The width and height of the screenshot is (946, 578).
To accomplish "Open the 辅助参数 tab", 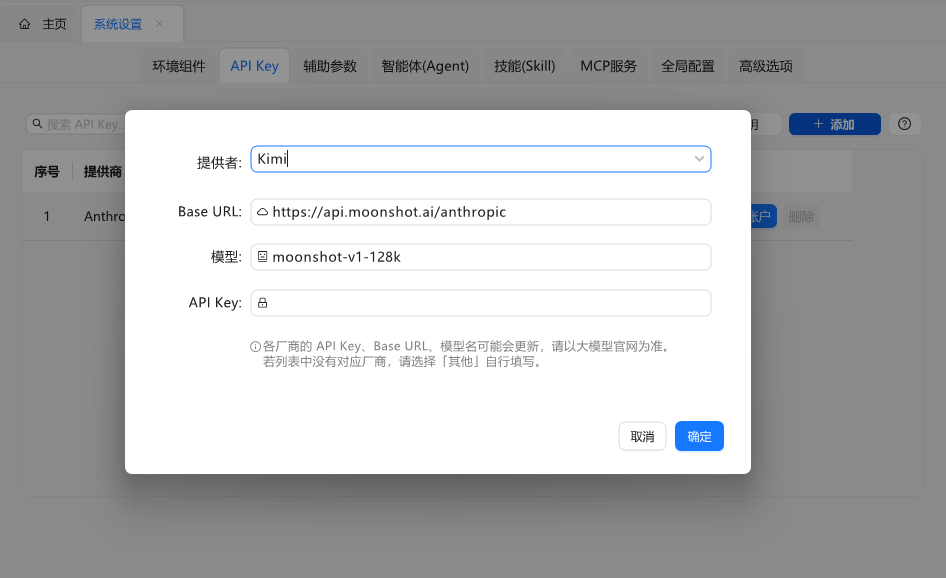I will pyautogui.click(x=330, y=66).
